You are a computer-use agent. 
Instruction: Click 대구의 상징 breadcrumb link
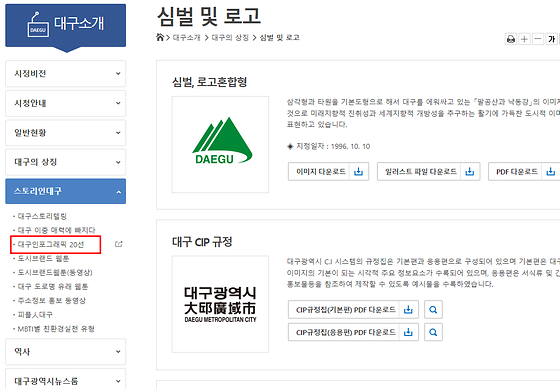pyautogui.click(x=230, y=38)
